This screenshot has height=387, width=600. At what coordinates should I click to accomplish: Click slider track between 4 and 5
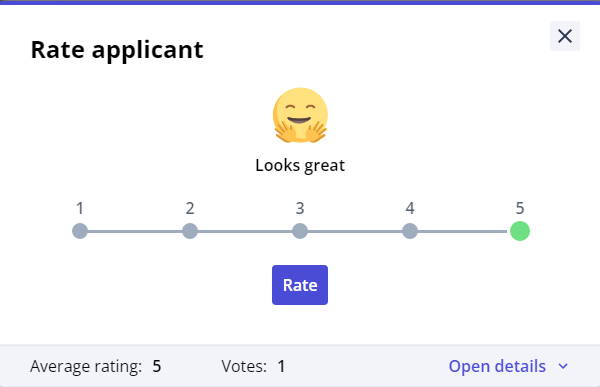tap(464, 231)
